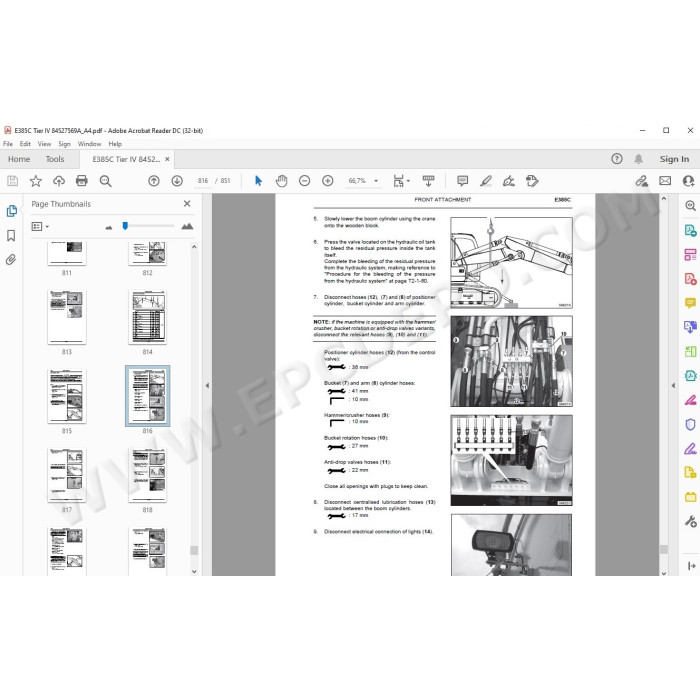The height and width of the screenshot is (700, 700).
Task: Open the Comment tool in right pane
Action: pos(690,303)
